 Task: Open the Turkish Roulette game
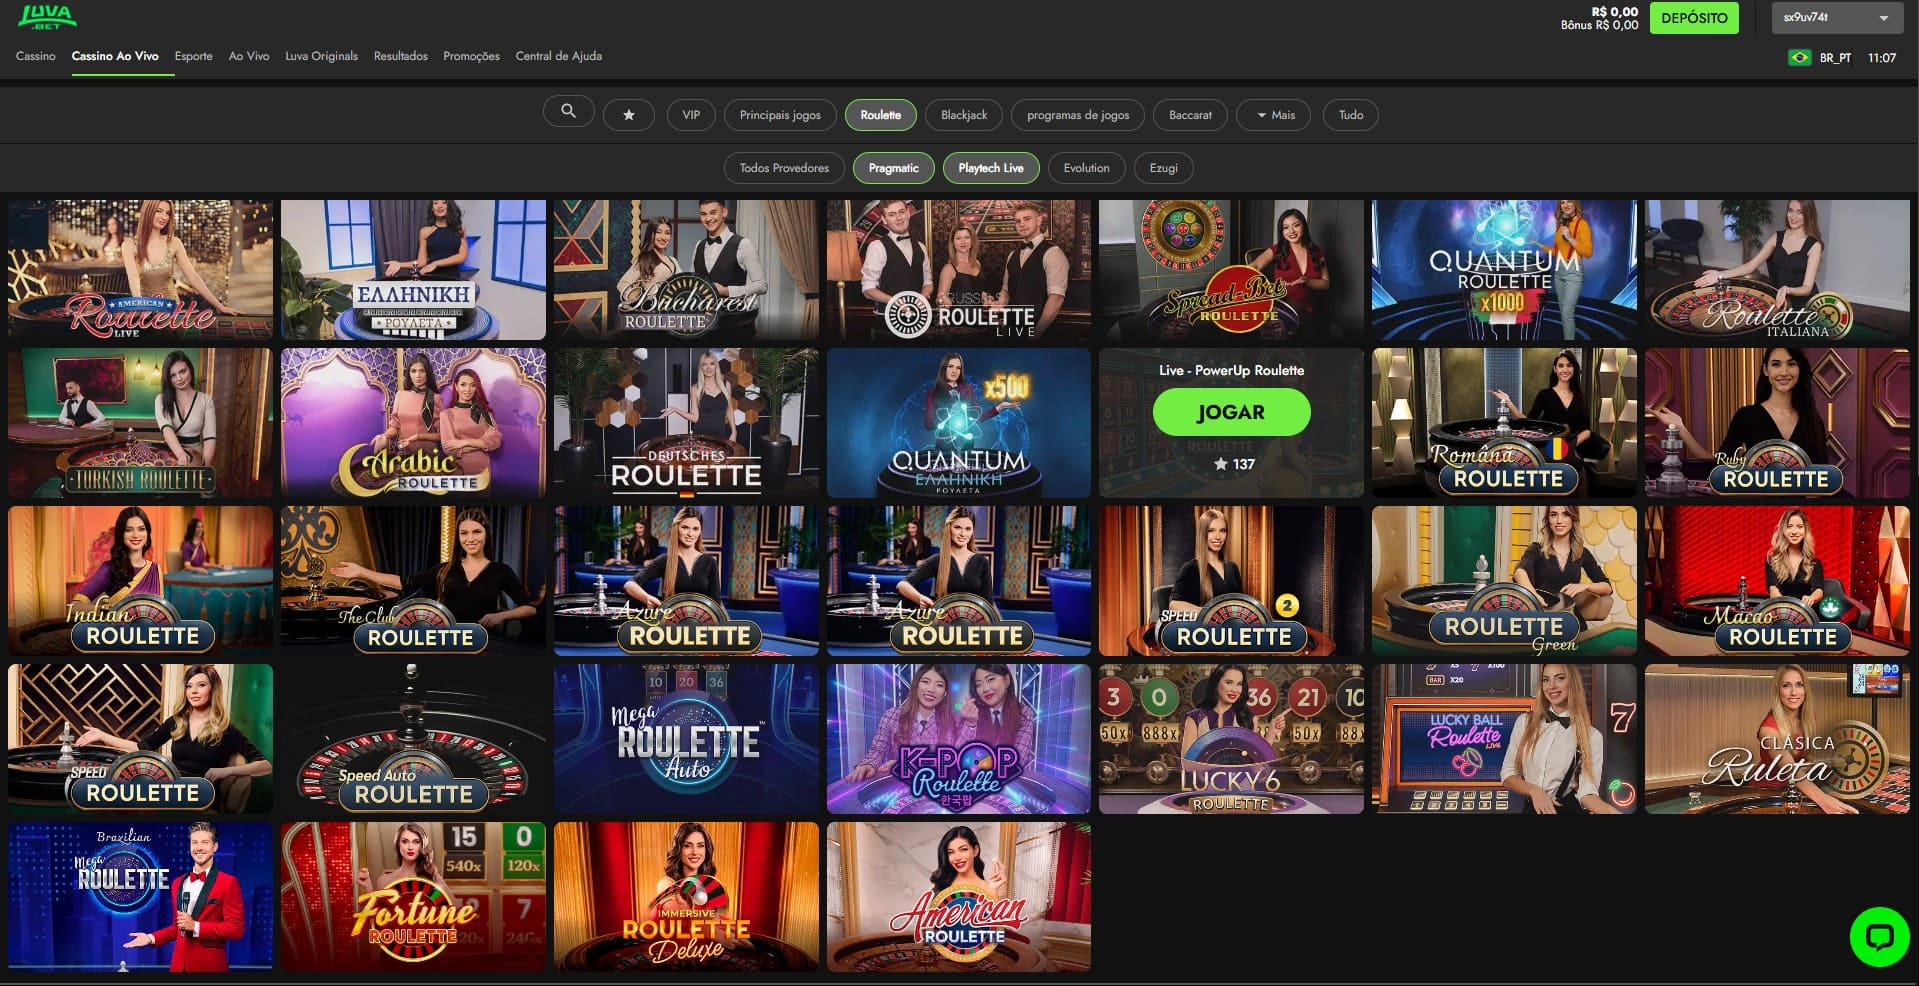(140, 422)
